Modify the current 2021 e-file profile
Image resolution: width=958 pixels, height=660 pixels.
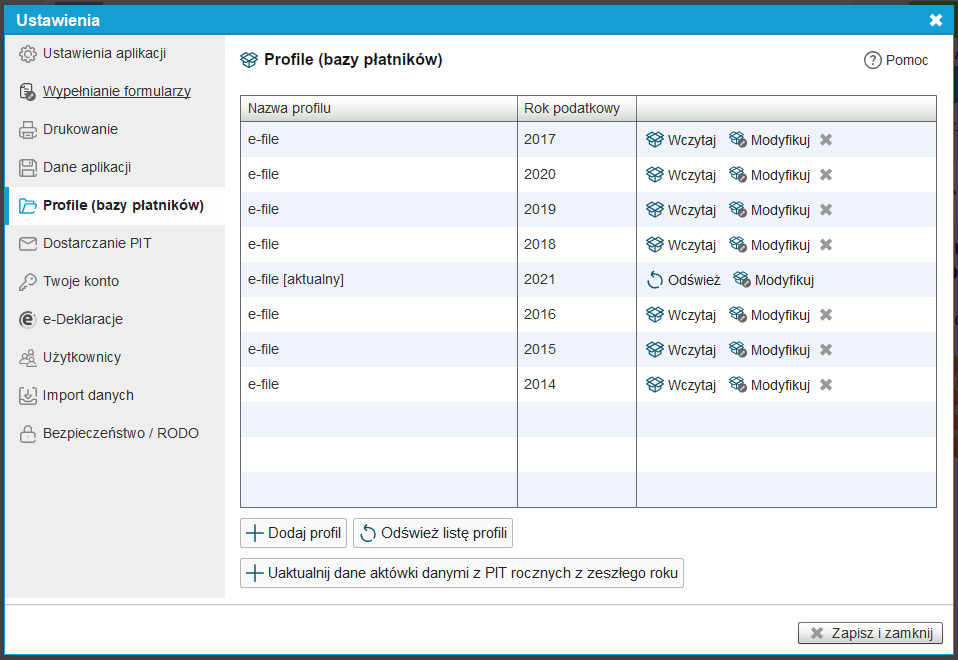(x=773, y=280)
